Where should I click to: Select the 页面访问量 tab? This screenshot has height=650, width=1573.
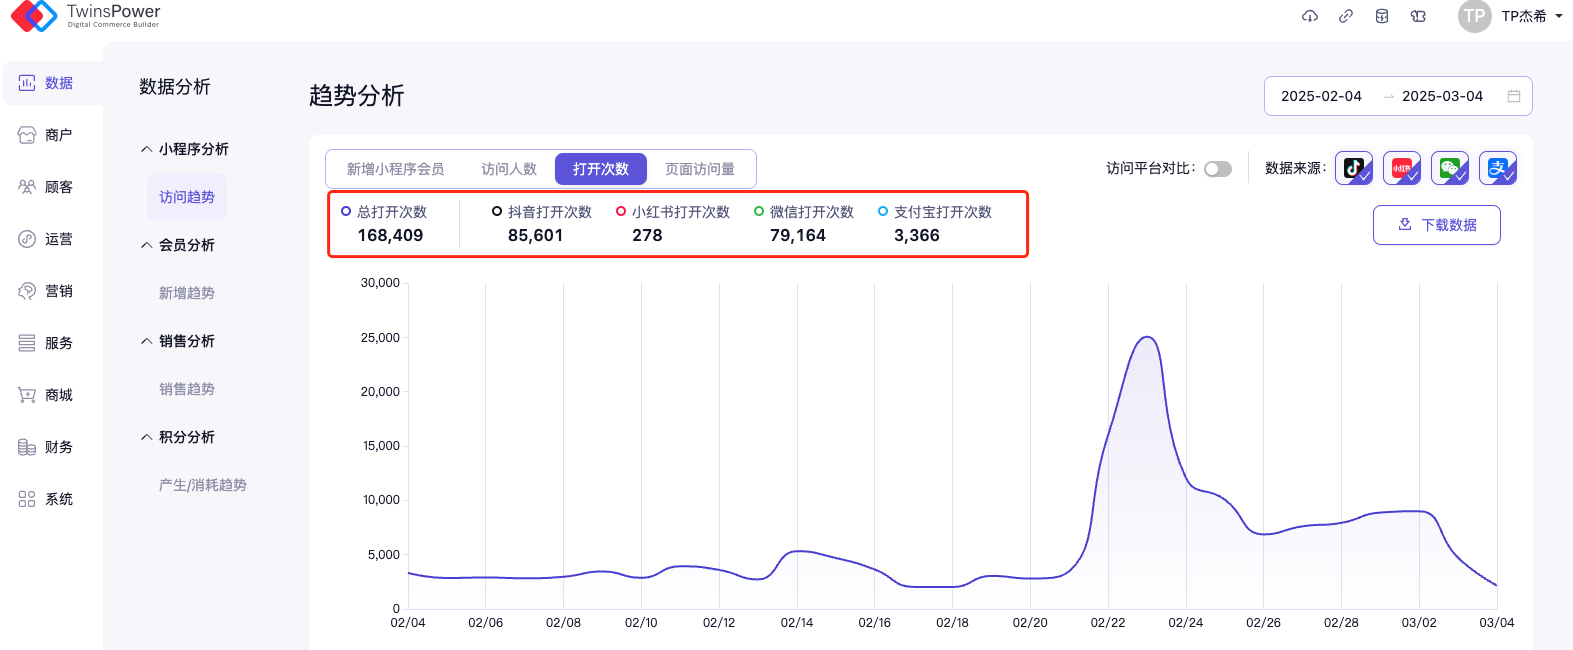[700, 169]
